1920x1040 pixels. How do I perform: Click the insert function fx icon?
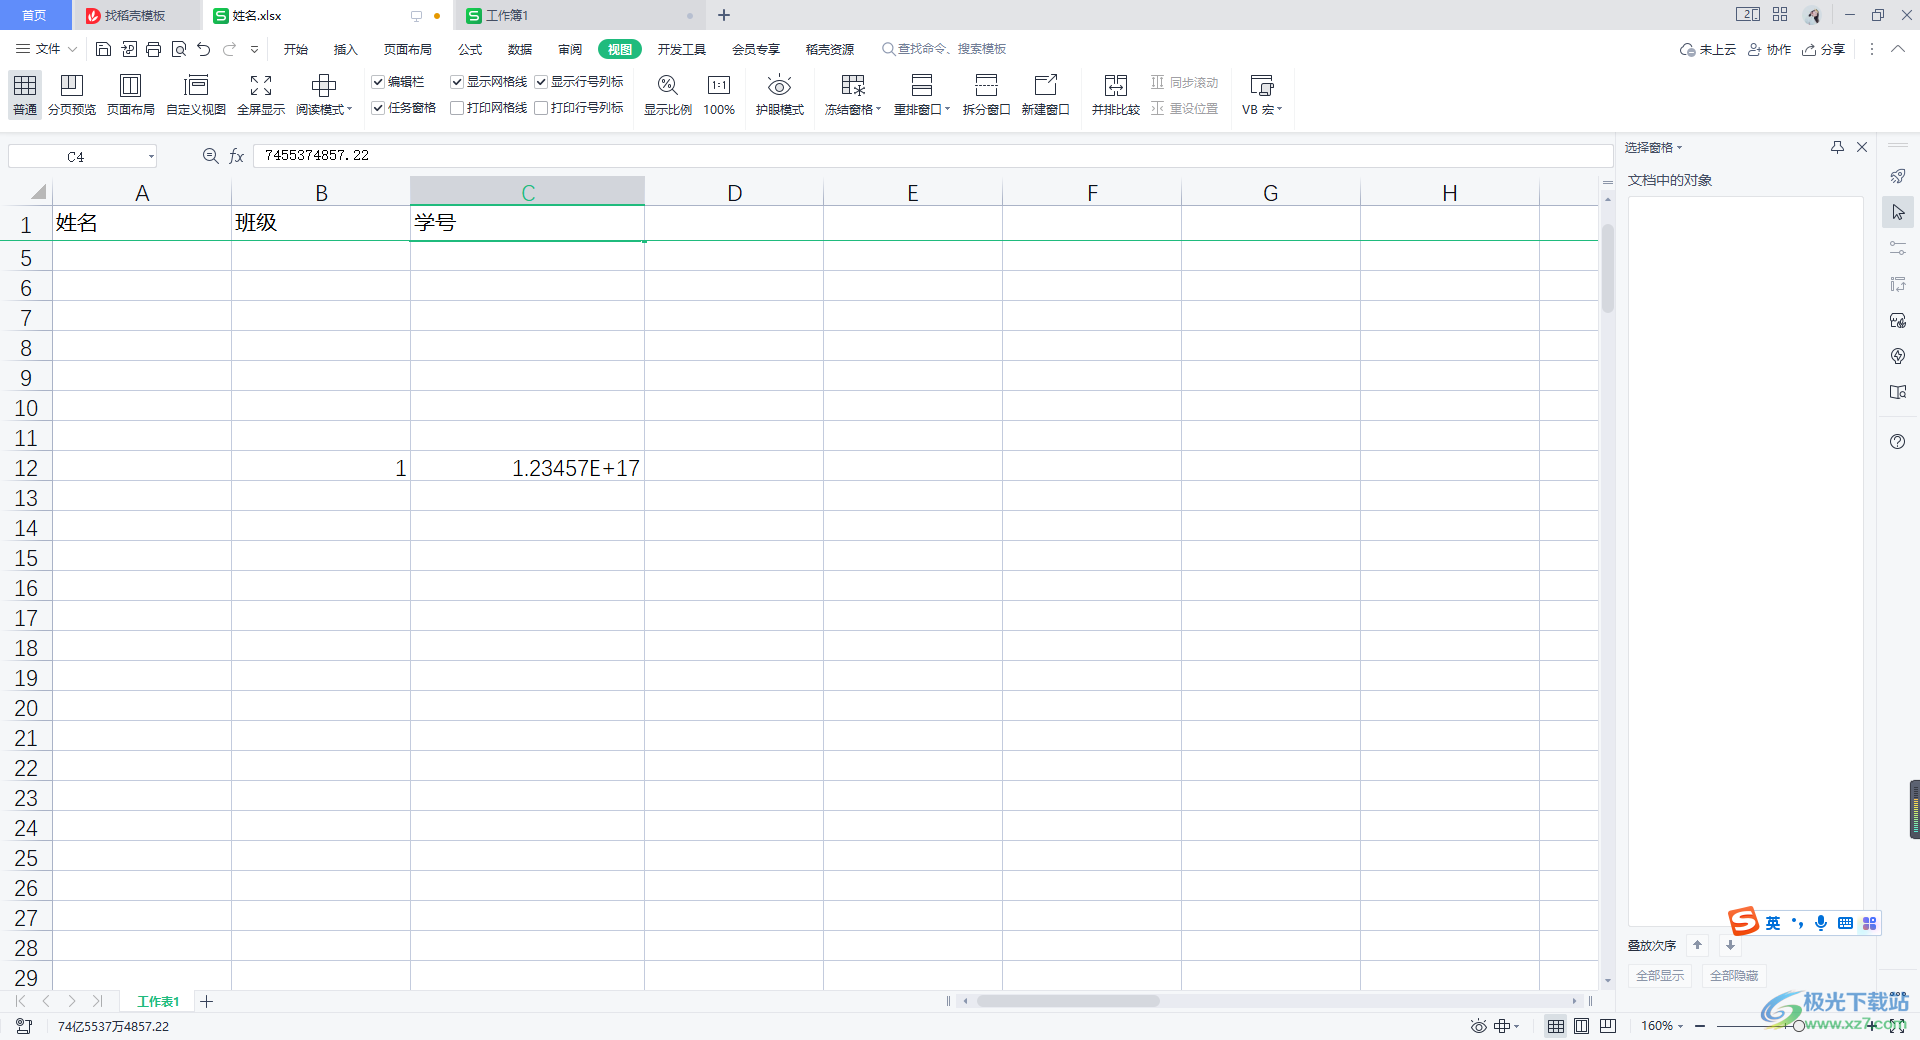[237, 156]
